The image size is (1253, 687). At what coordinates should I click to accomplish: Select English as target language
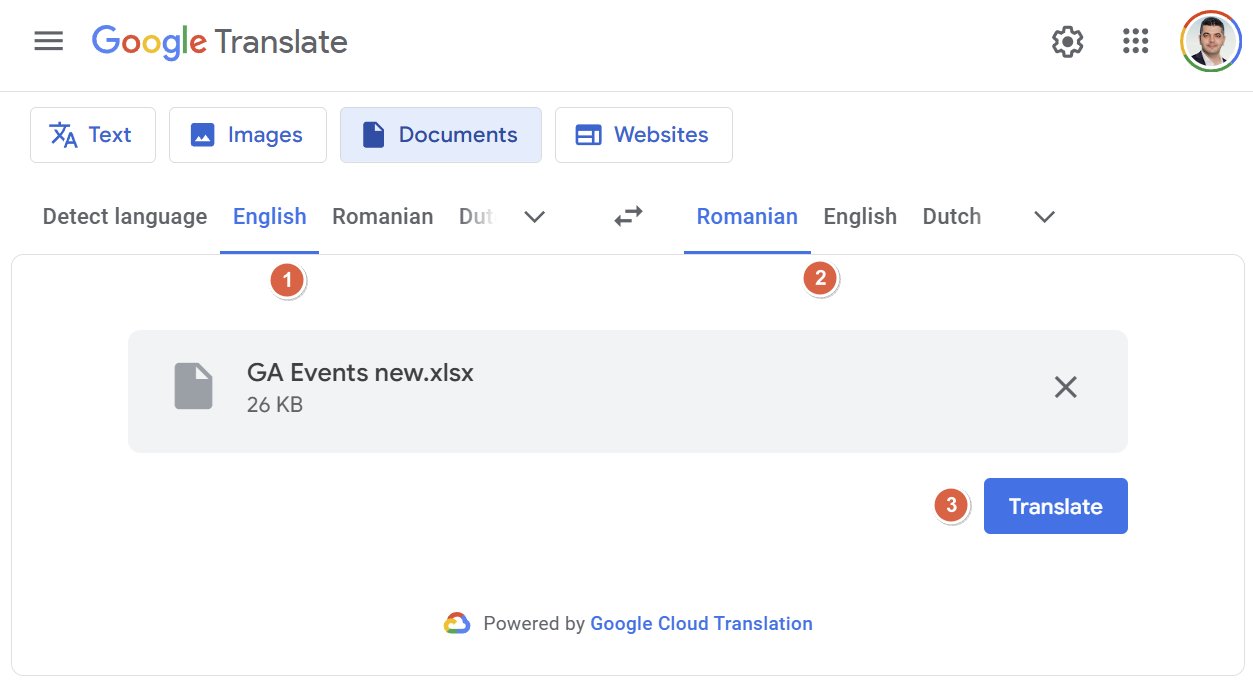point(859,216)
